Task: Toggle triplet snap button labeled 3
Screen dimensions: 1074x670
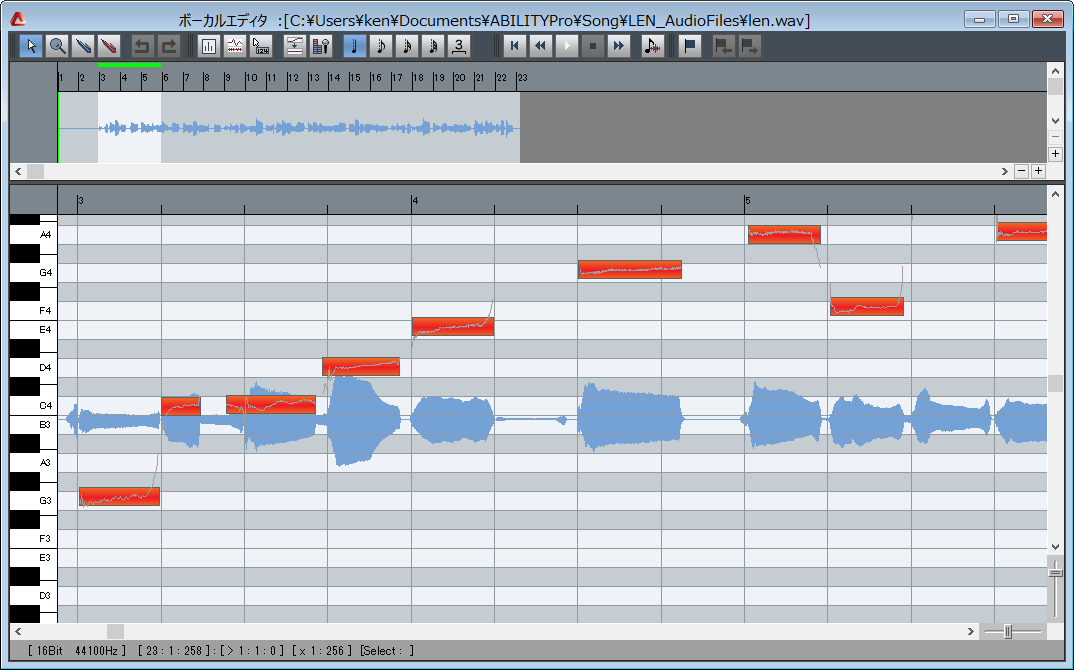Action: [x=459, y=46]
